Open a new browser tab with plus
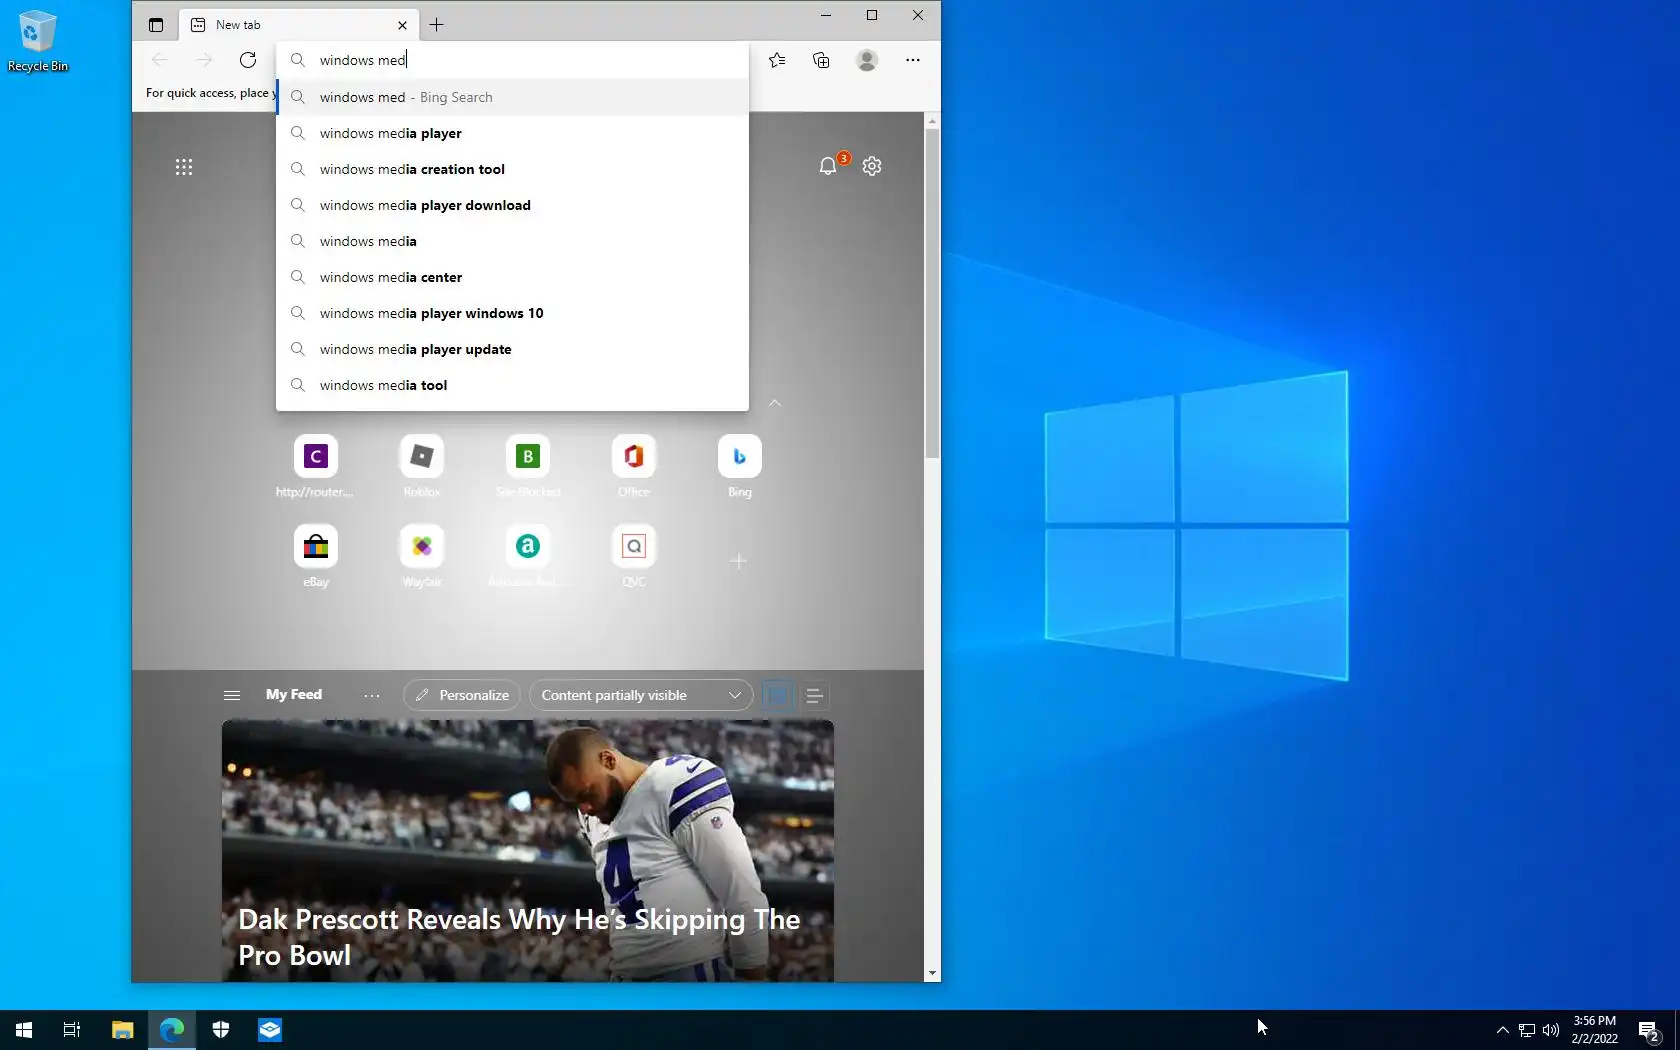Image resolution: width=1680 pixels, height=1050 pixels. click(436, 25)
